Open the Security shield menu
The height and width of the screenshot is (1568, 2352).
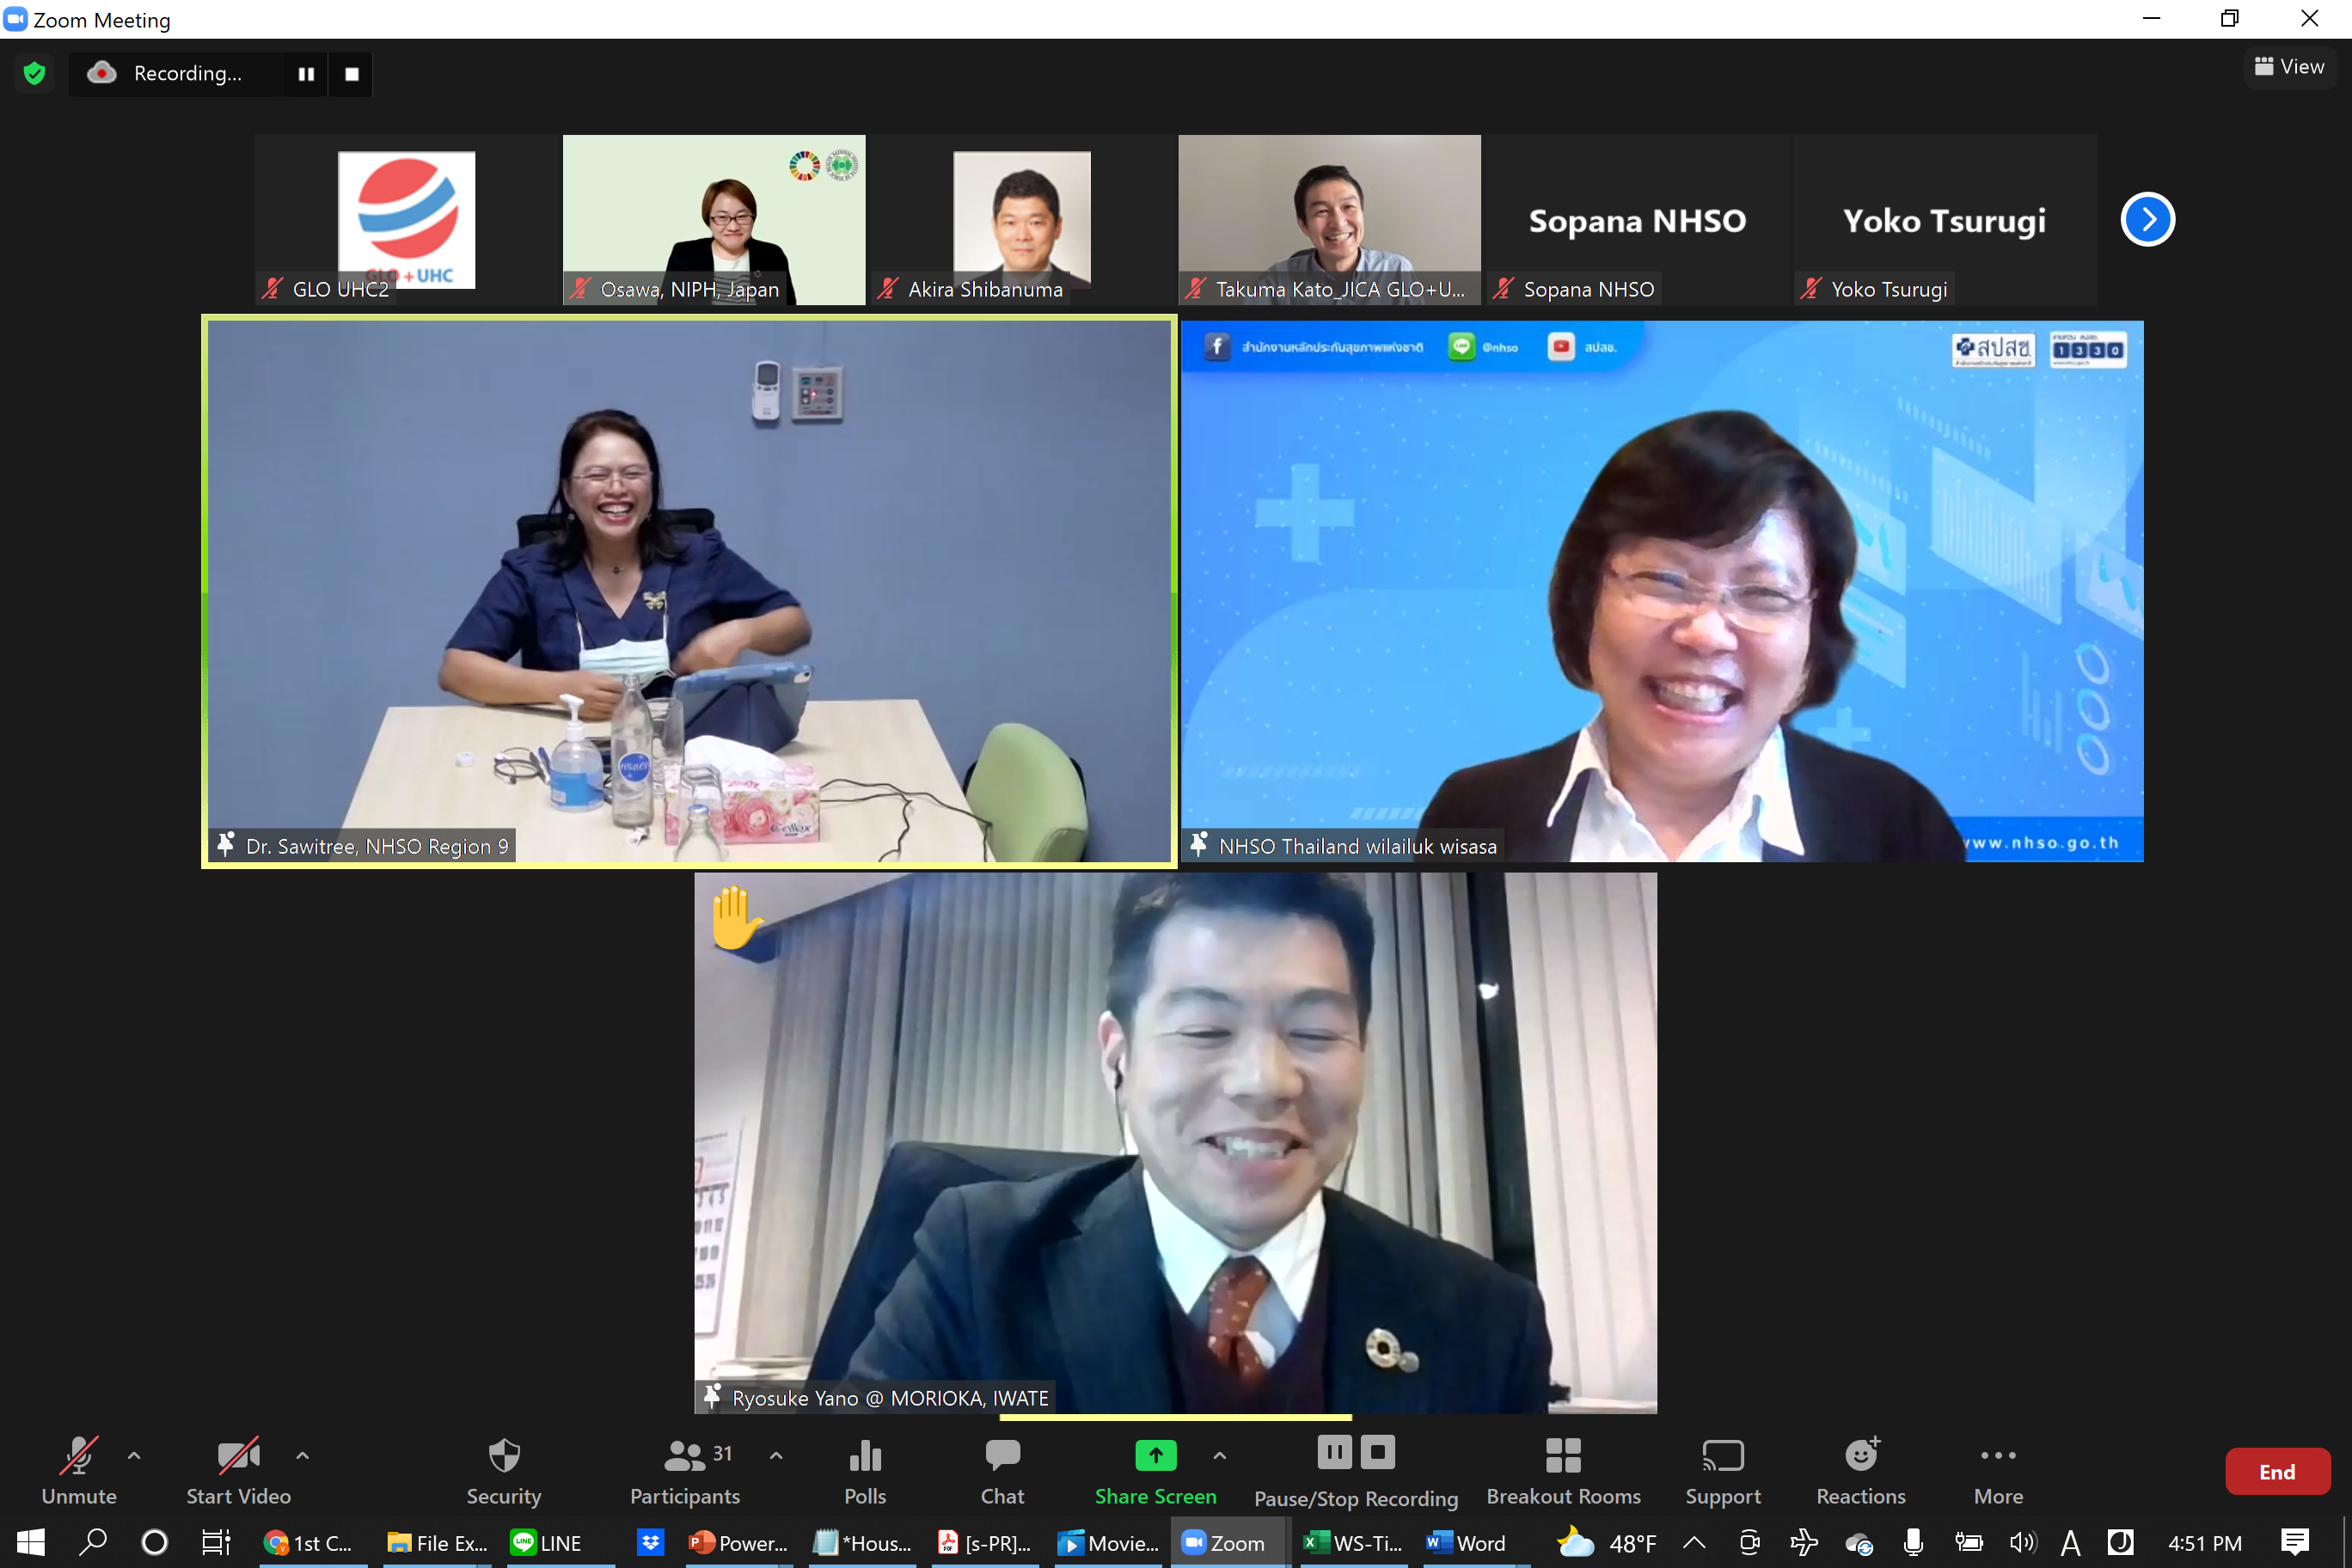tap(504, 1471)
